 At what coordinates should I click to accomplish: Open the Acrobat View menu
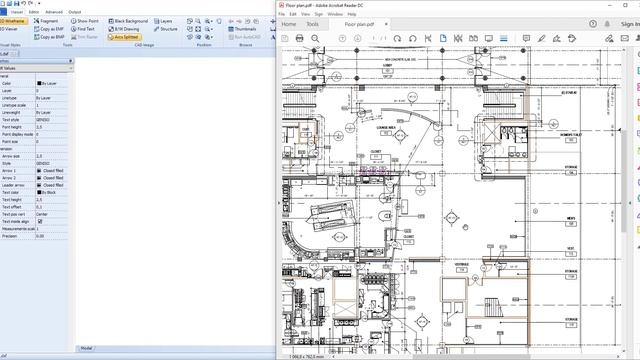tap(305, 14)
